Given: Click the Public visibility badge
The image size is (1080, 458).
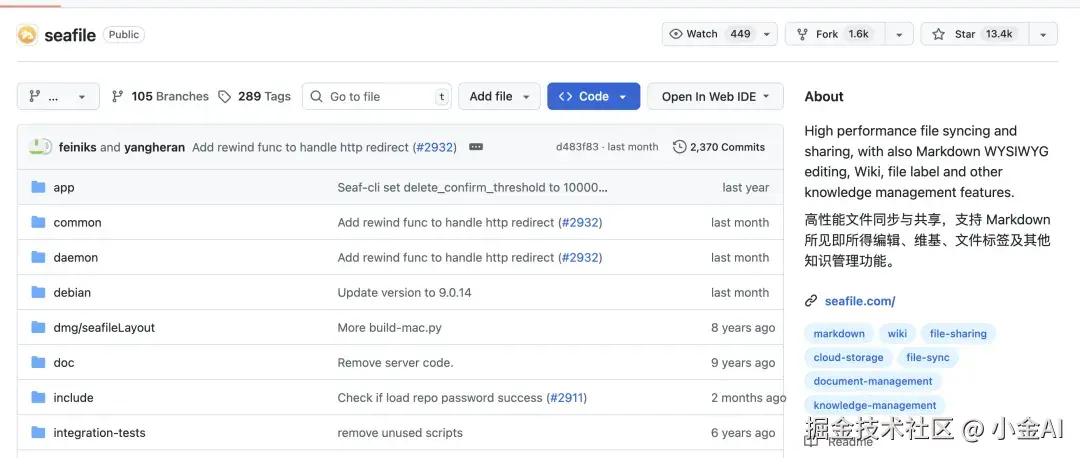Looking at the screenshot, I should 124,34.
